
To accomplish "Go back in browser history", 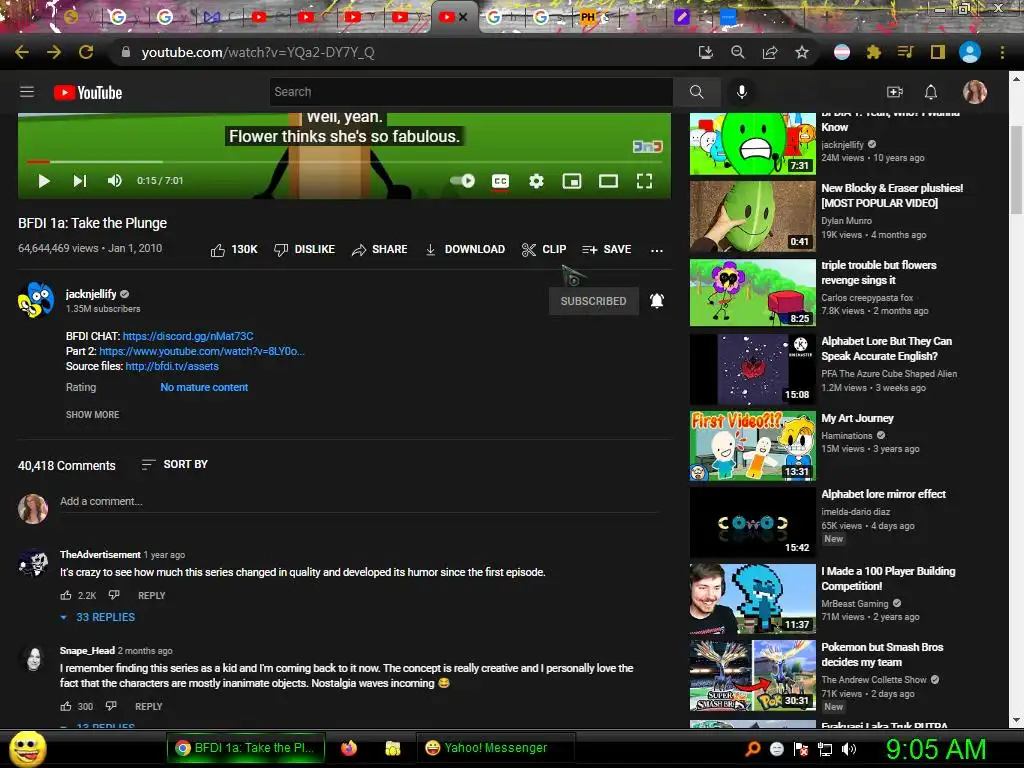I will coord(22,52).
